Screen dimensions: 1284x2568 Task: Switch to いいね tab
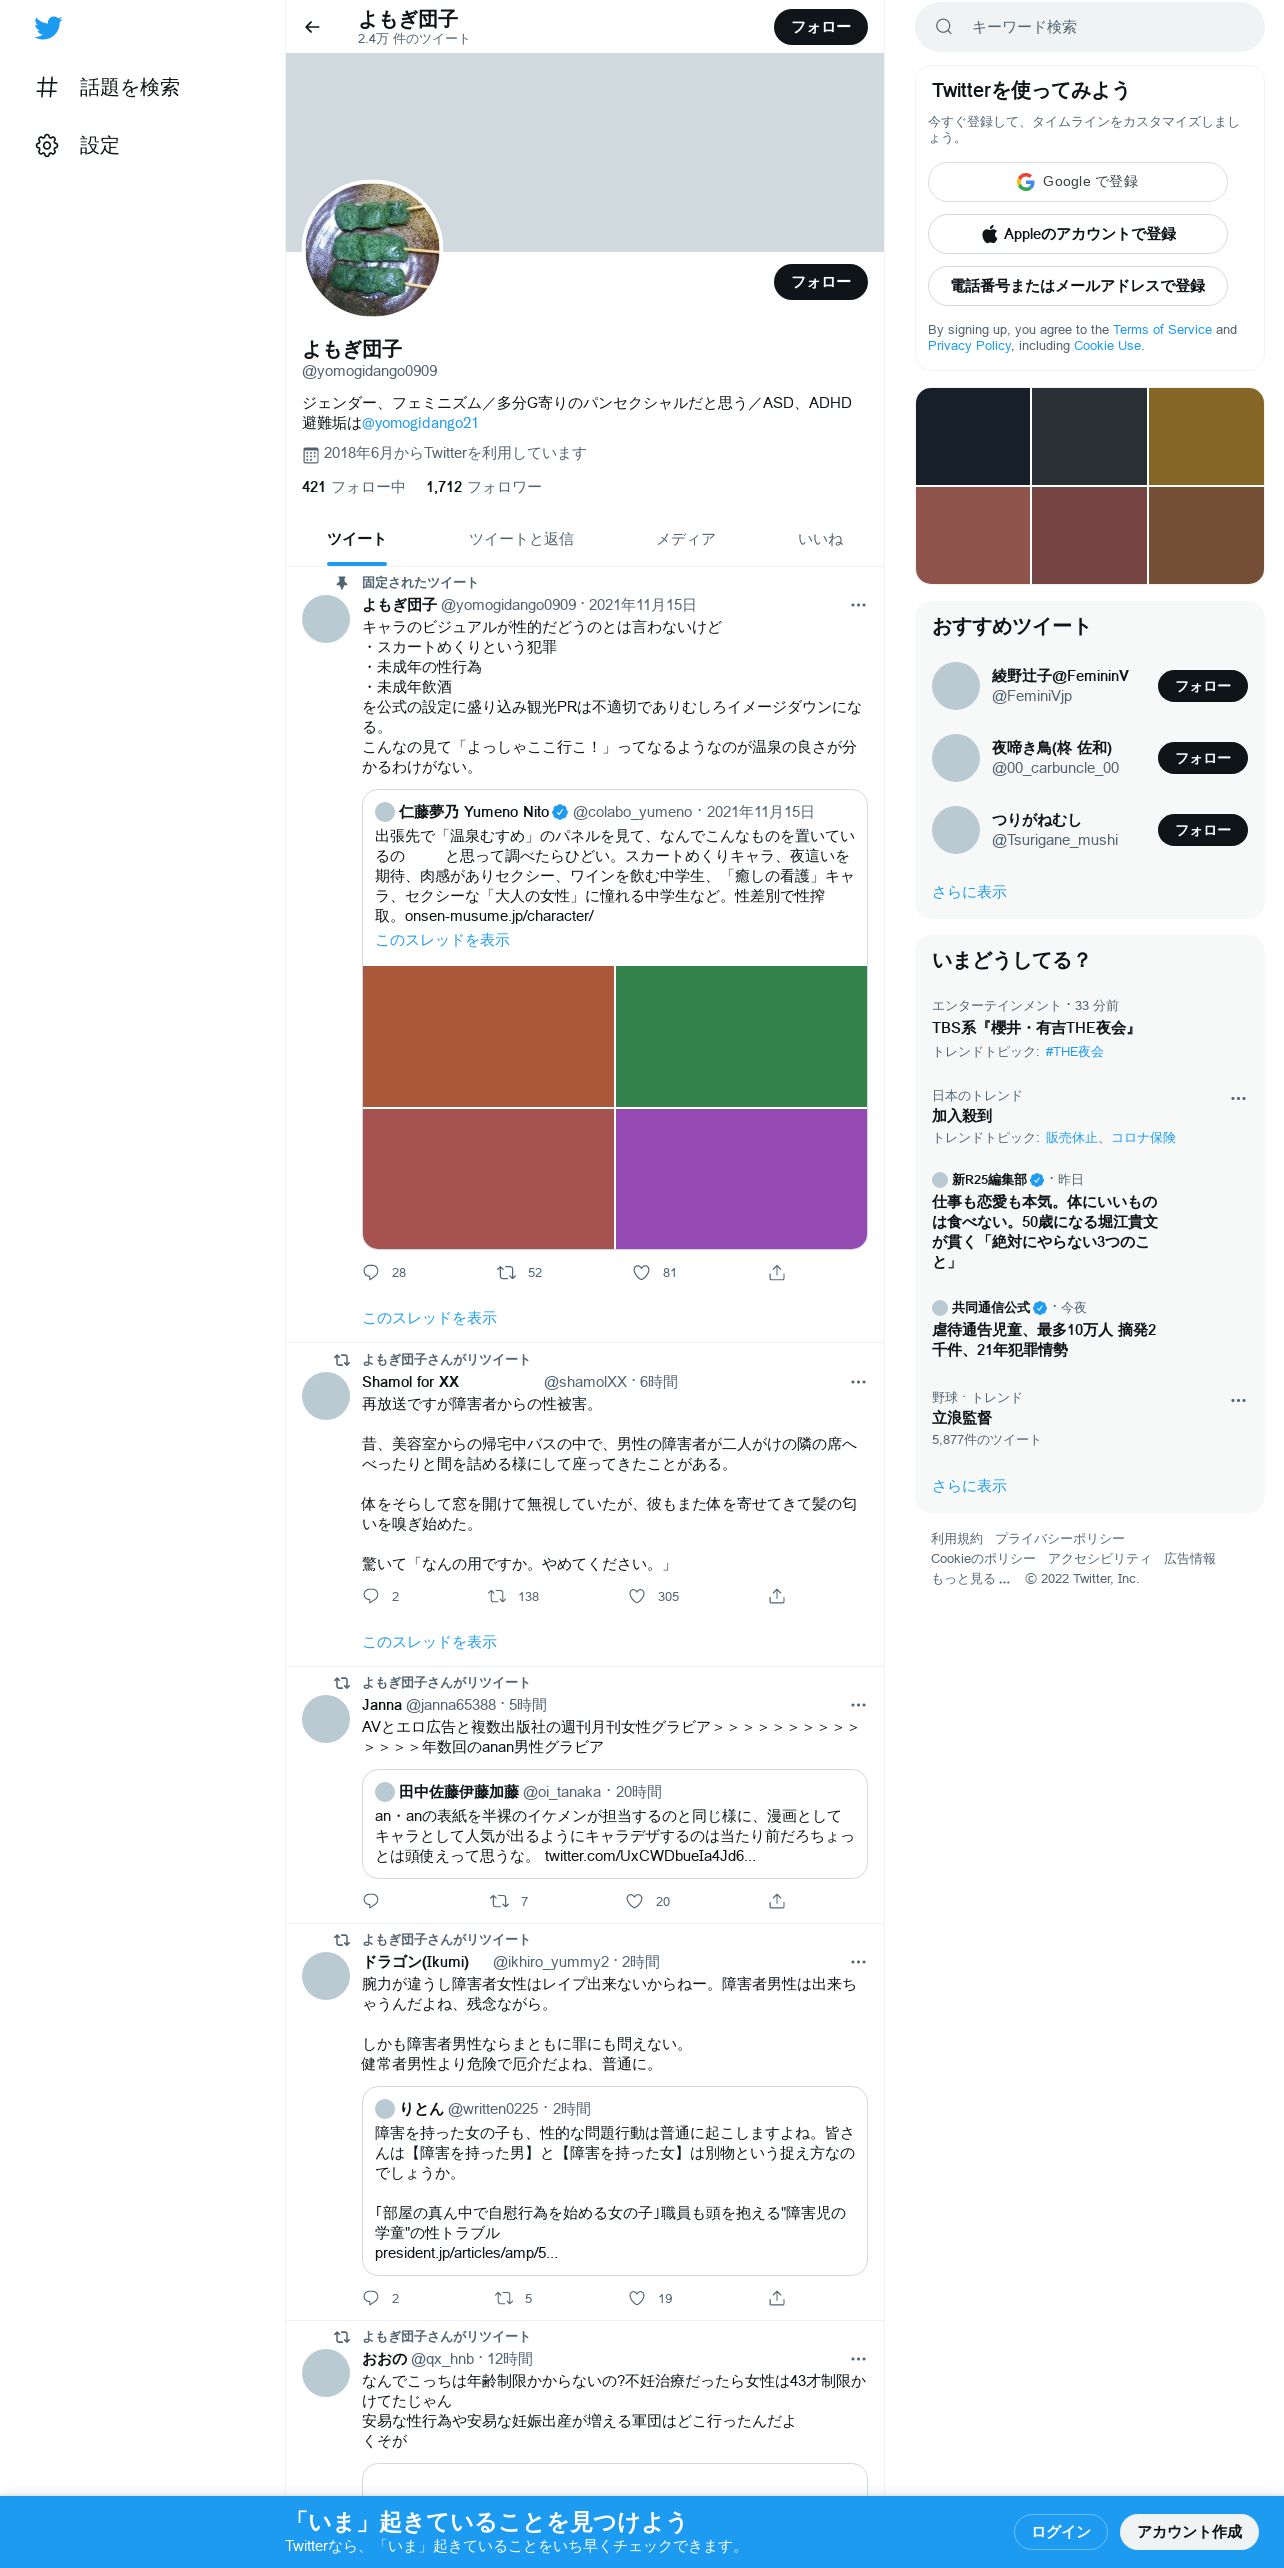click(x=820, y=539)
